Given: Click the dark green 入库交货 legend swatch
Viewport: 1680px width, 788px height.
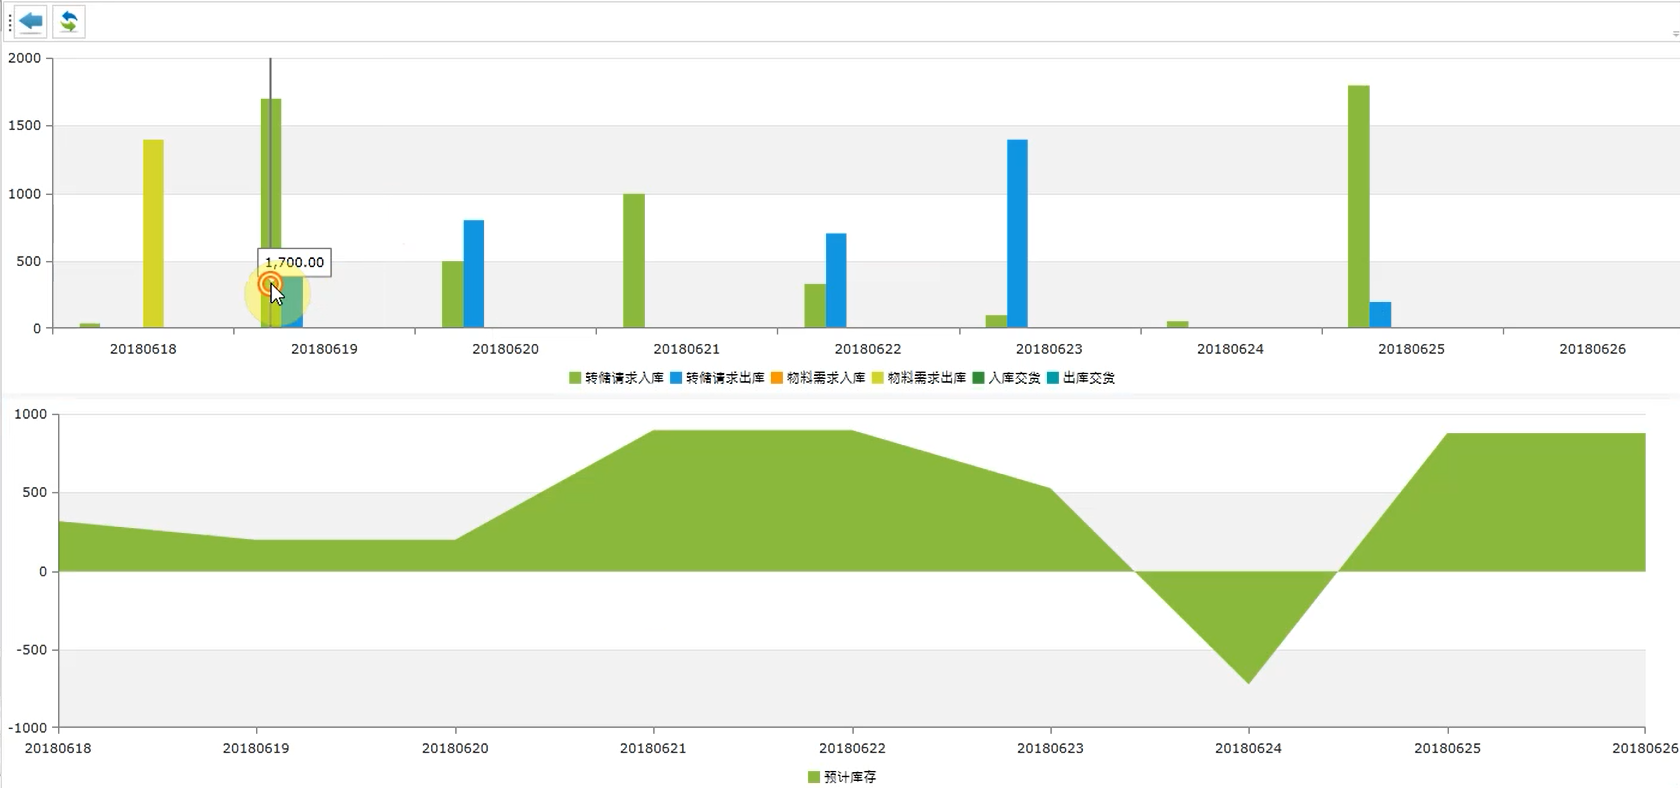Looking at the screenshot, I should (979, 378).
